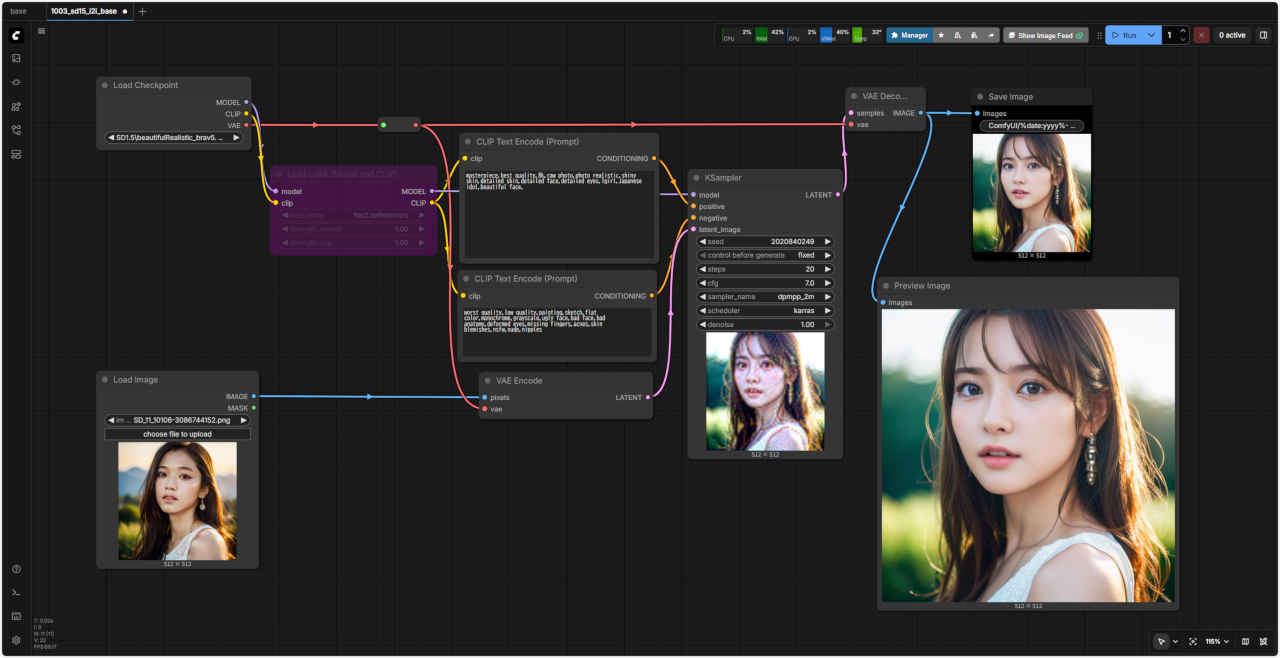1280x658 pixels.
Task: Toggle the minimap icon at bottom right
Action: tap(1245, 641)
